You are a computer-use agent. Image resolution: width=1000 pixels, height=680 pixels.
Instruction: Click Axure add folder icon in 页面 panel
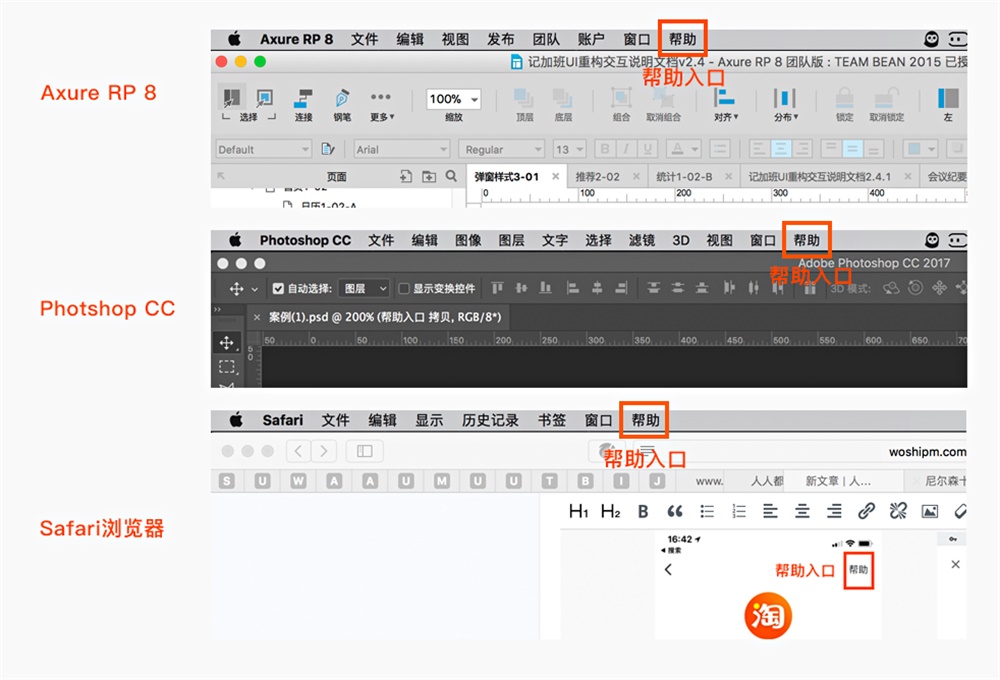[x=429, y=176]
